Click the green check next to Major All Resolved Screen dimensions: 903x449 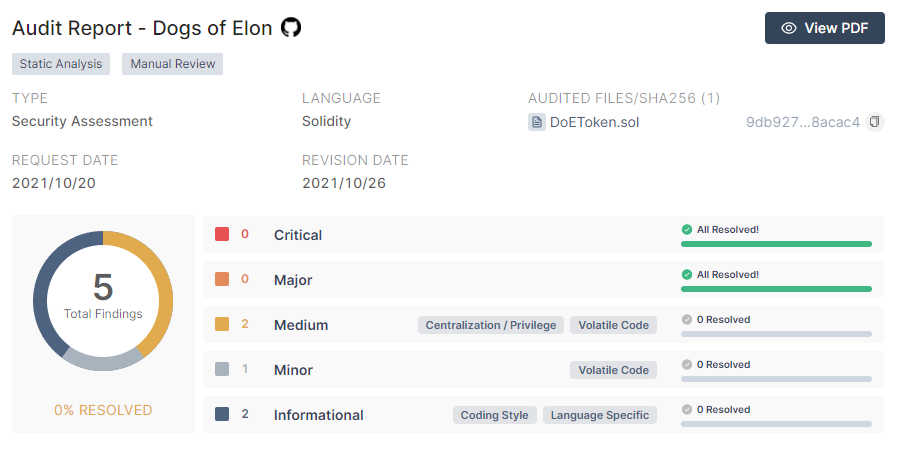pyautogui.click(x=686, y=275)
